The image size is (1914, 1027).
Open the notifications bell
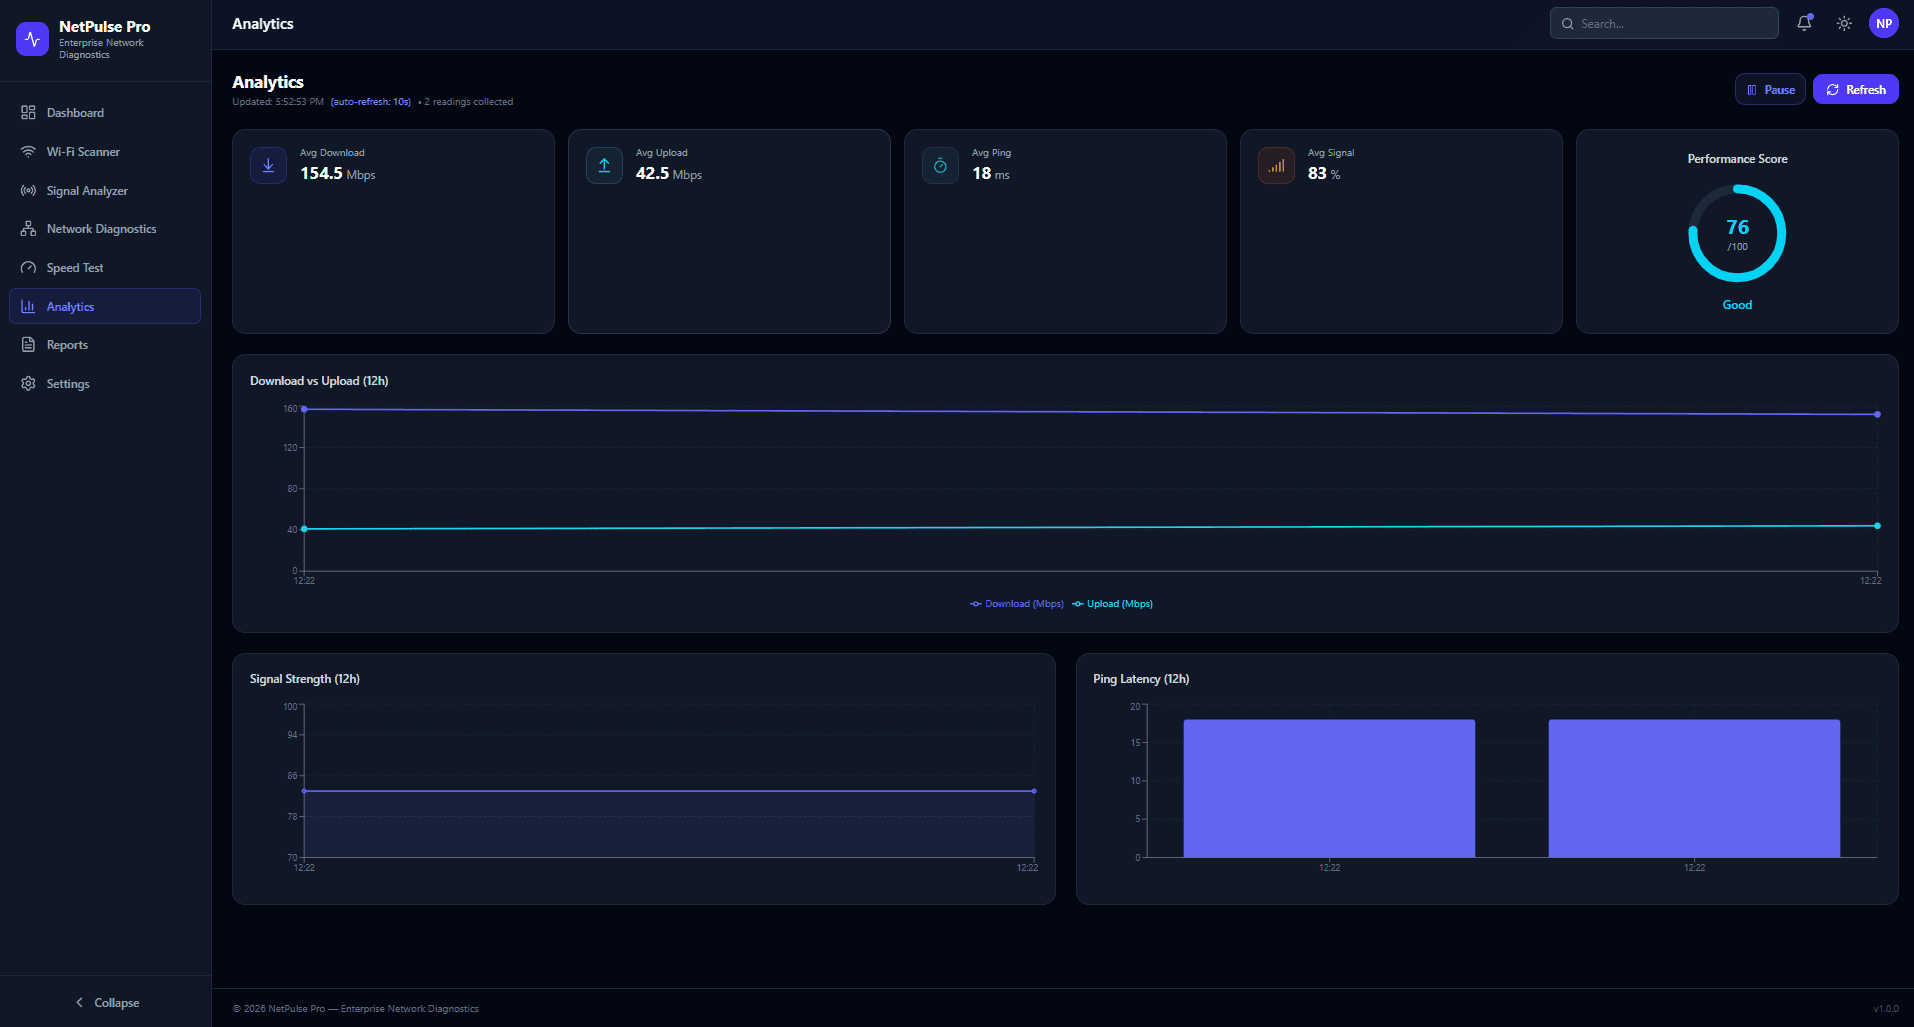point(1804,23)
